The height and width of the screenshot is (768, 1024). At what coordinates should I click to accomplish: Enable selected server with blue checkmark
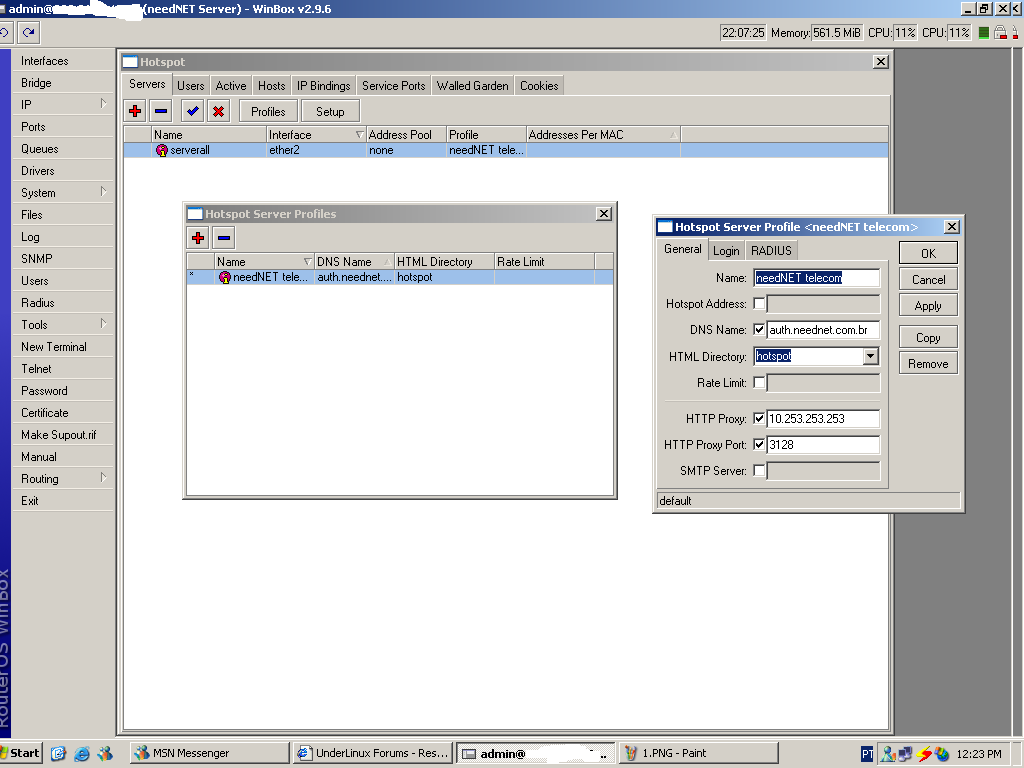click(x=193, y=111)
